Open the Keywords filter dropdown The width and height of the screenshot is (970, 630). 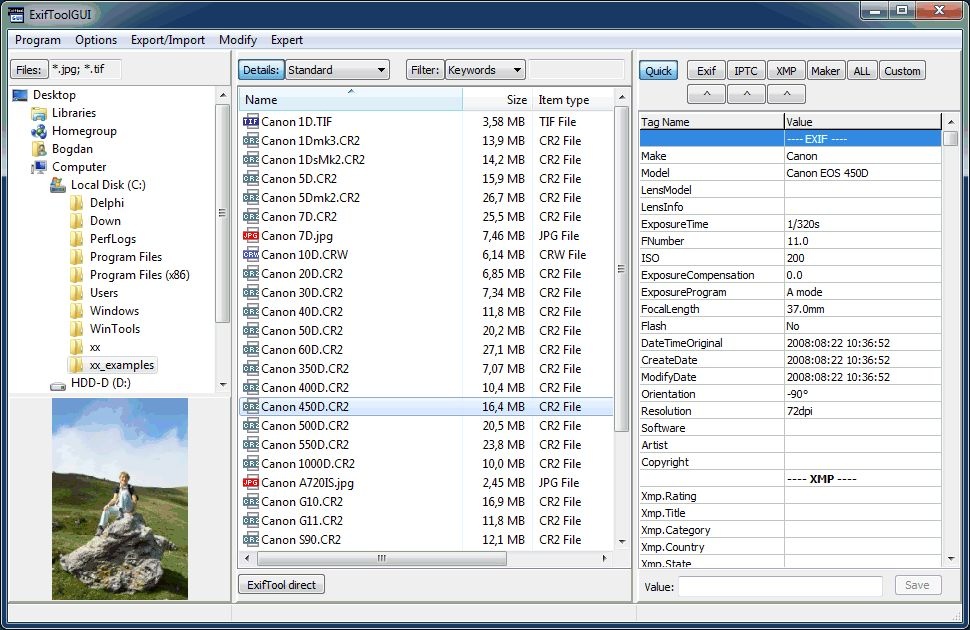point(486,70)
